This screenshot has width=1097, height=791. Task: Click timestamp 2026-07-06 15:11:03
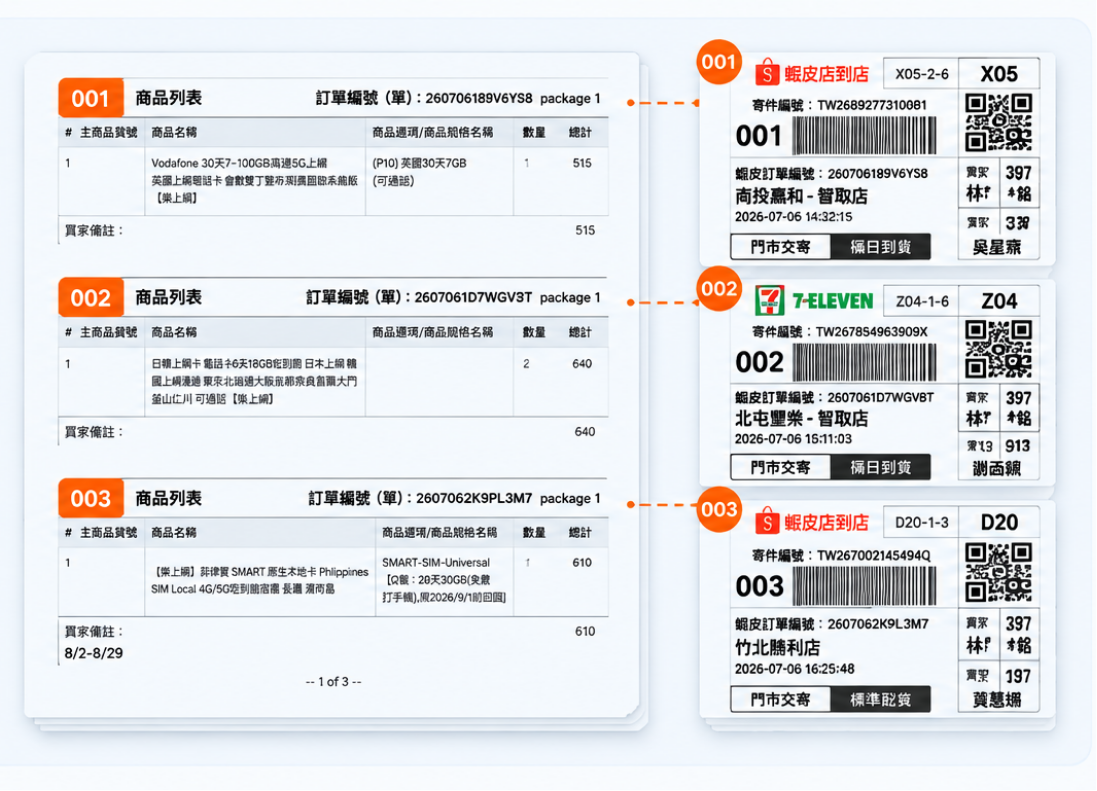[x=793, y=439]
